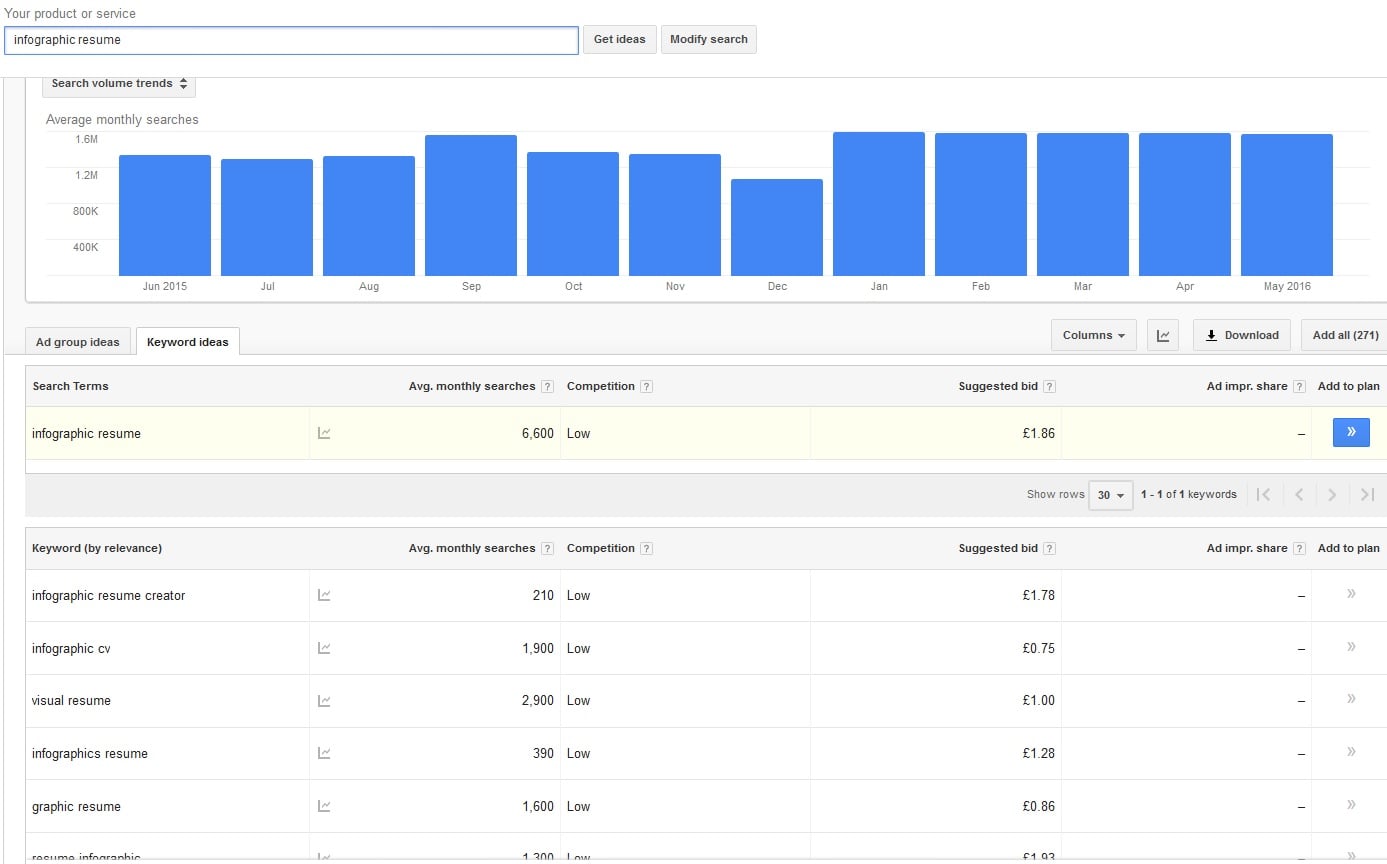
Task: Open Show rows 30 dropdown
Action: coord(1110,495)
